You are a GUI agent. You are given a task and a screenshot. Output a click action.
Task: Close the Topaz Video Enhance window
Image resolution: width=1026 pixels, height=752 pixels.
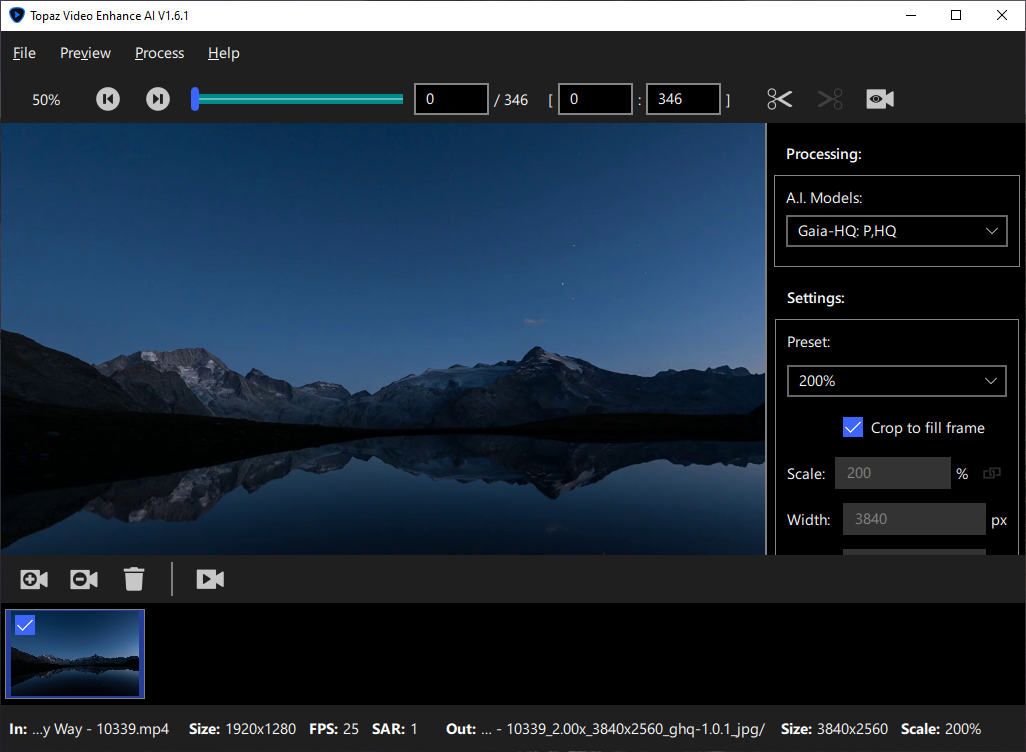pos(1002,15)
